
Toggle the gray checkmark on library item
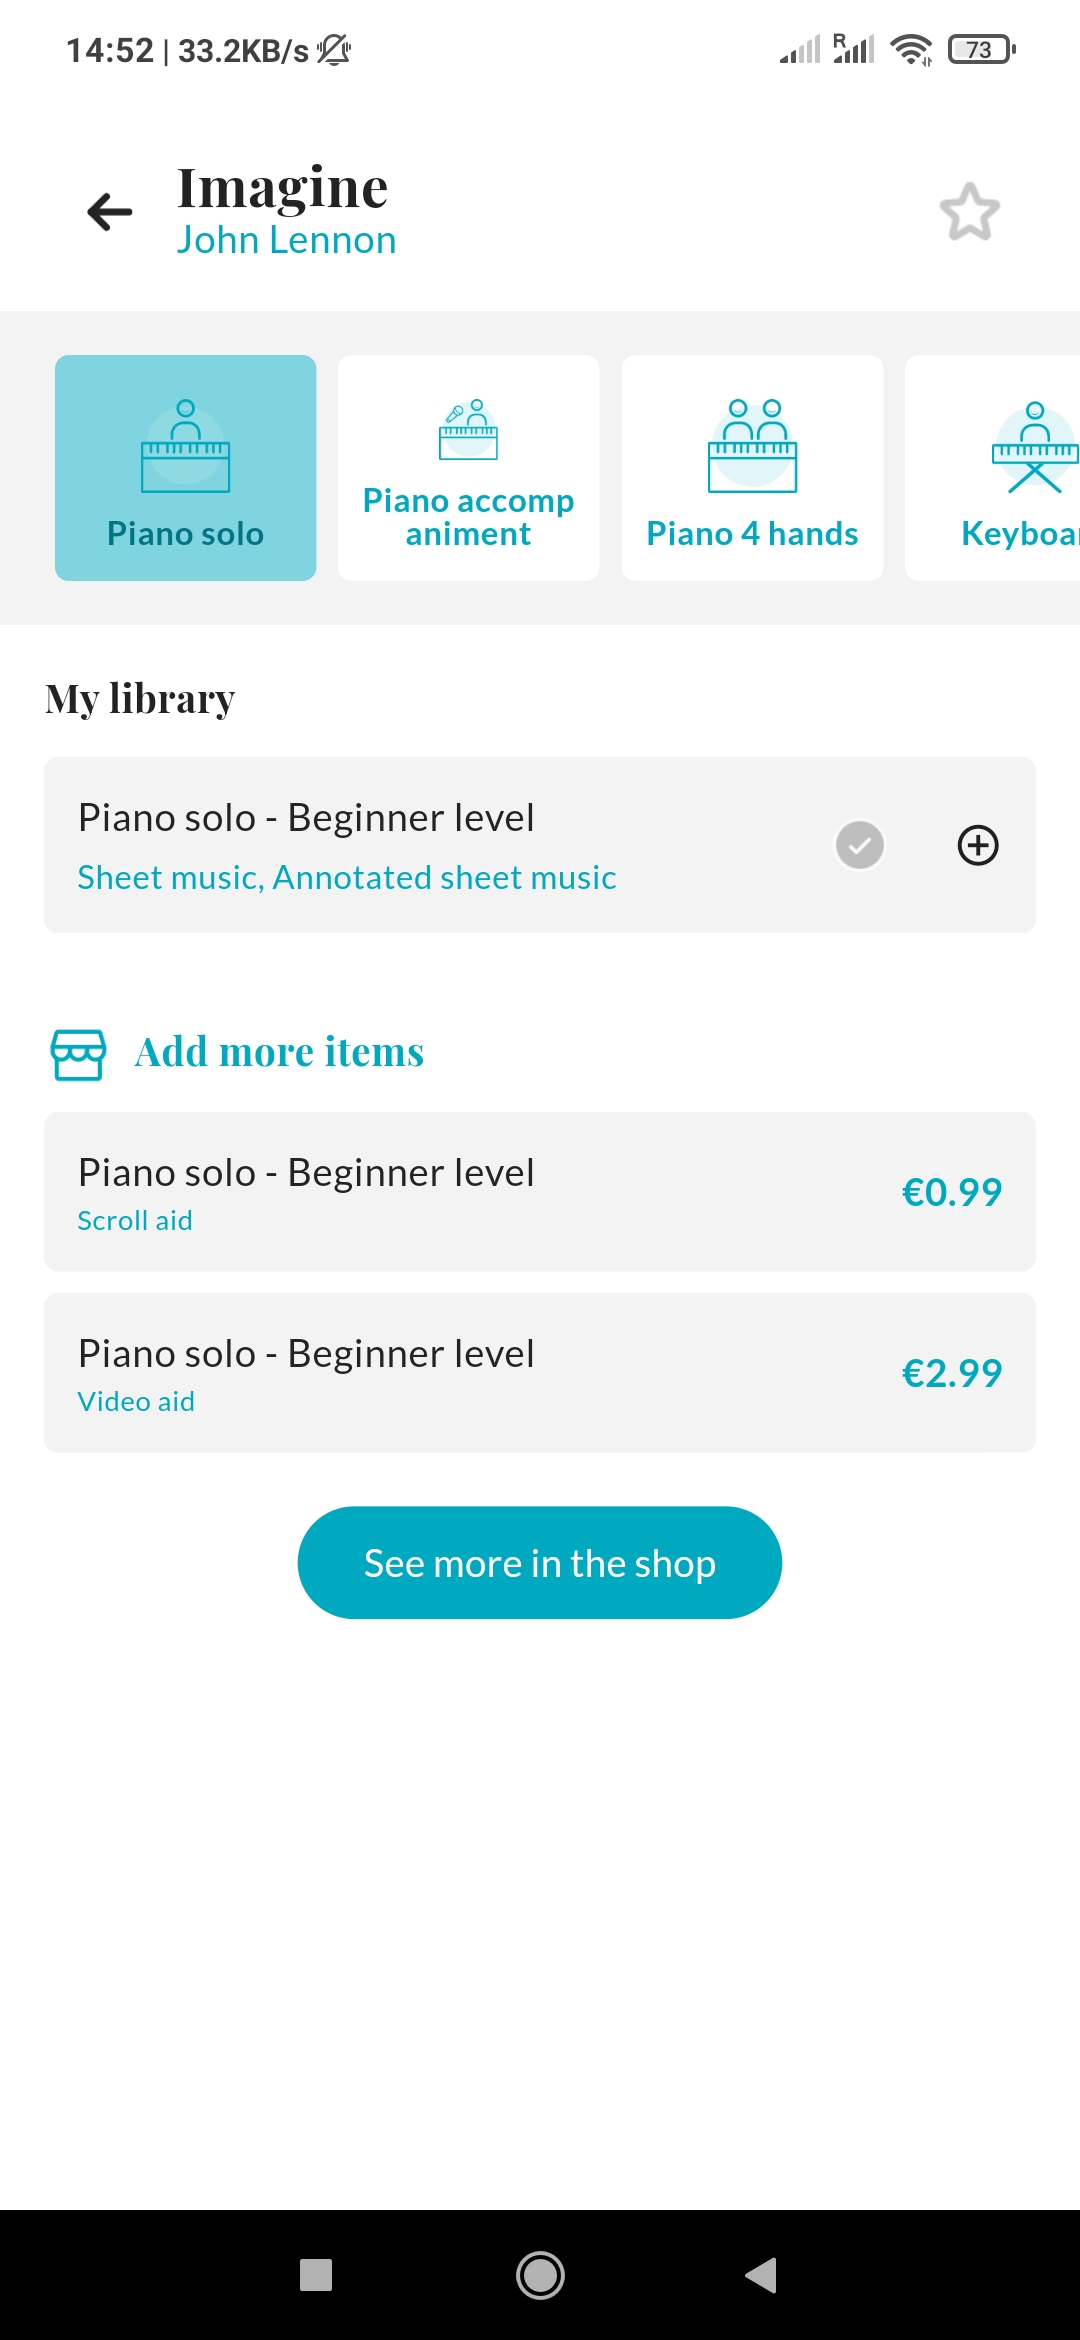click(x=860, y=845)
